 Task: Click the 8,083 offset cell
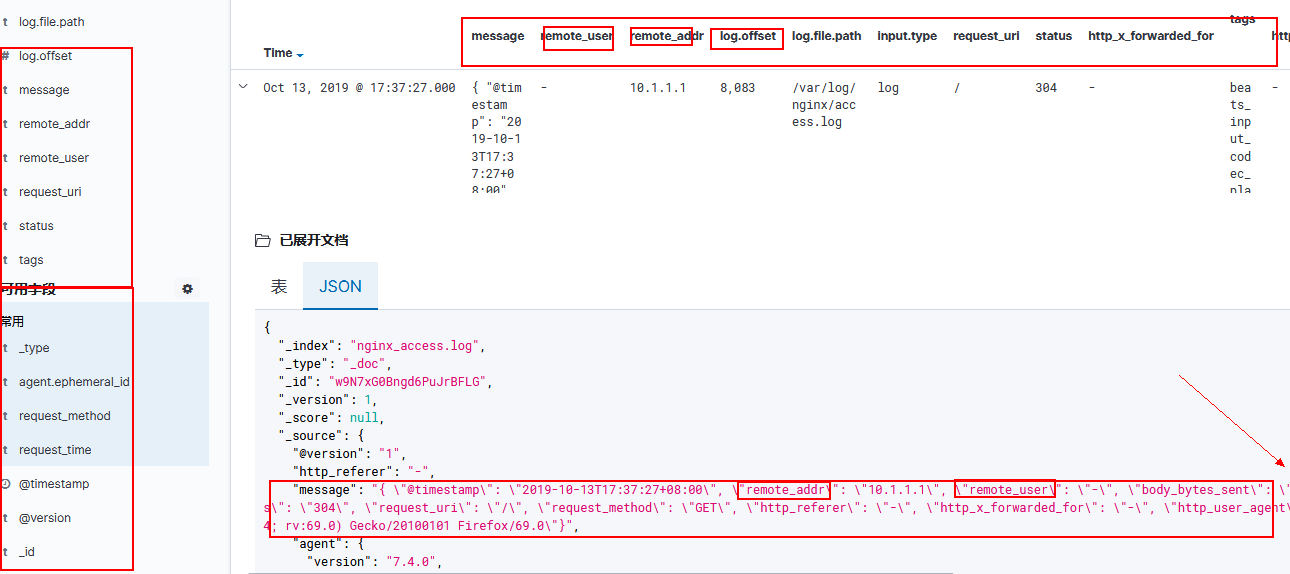tap(738, 88)
